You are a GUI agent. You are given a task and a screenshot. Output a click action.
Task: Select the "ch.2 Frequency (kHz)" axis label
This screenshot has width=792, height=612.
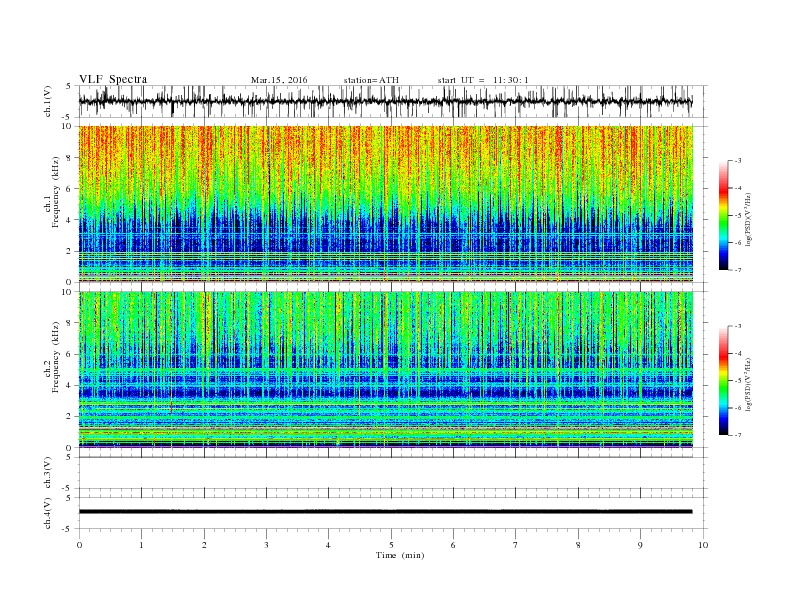click(52, 356)
